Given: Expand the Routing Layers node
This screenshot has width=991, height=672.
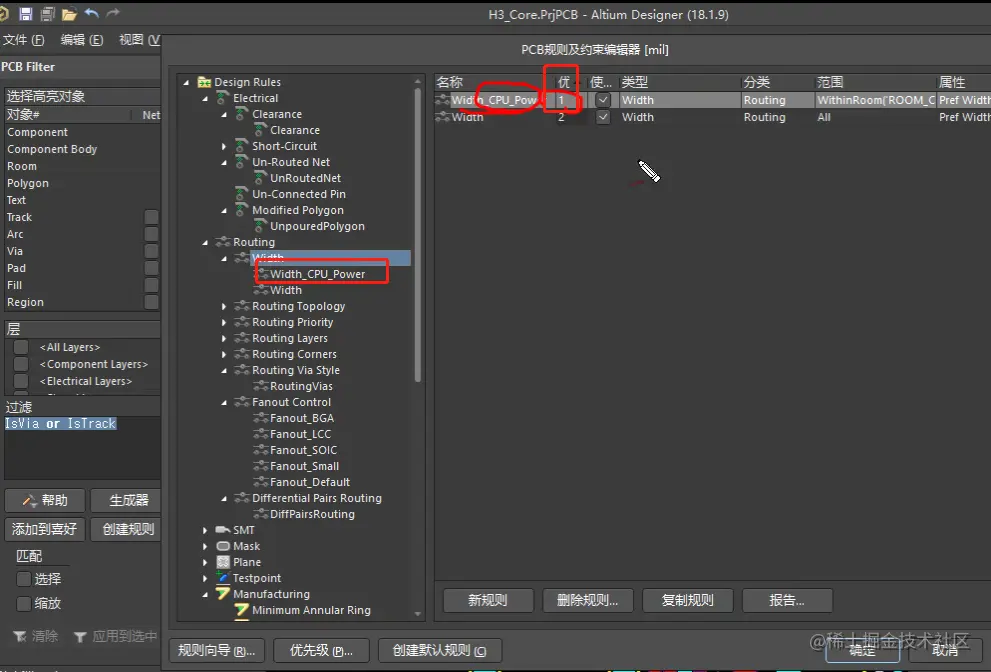Looking at the screenshot, I should (224, 338).
